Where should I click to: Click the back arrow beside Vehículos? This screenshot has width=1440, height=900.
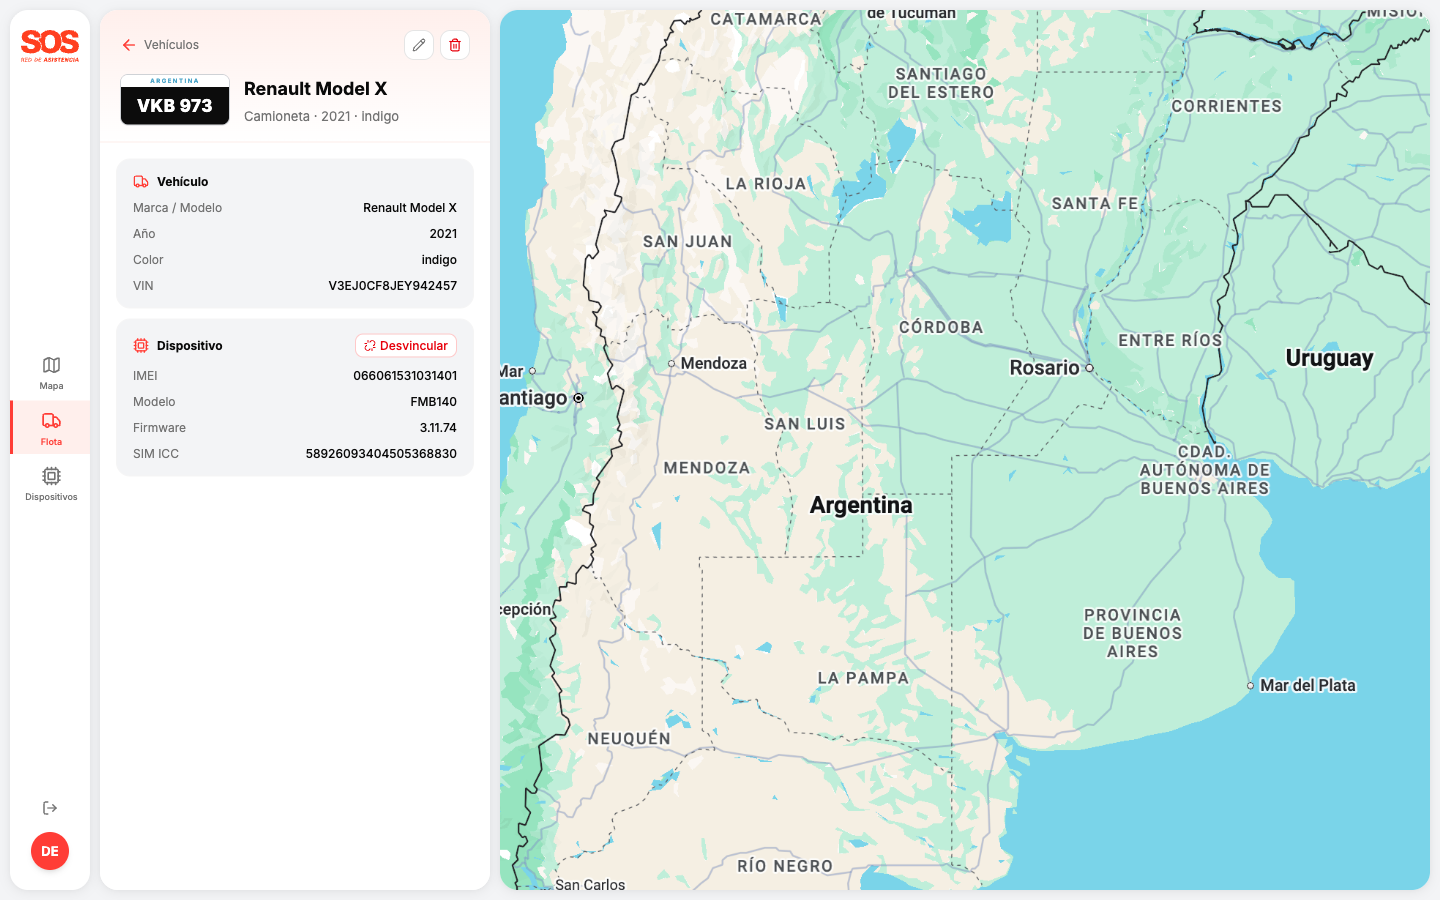coord(129,45)
